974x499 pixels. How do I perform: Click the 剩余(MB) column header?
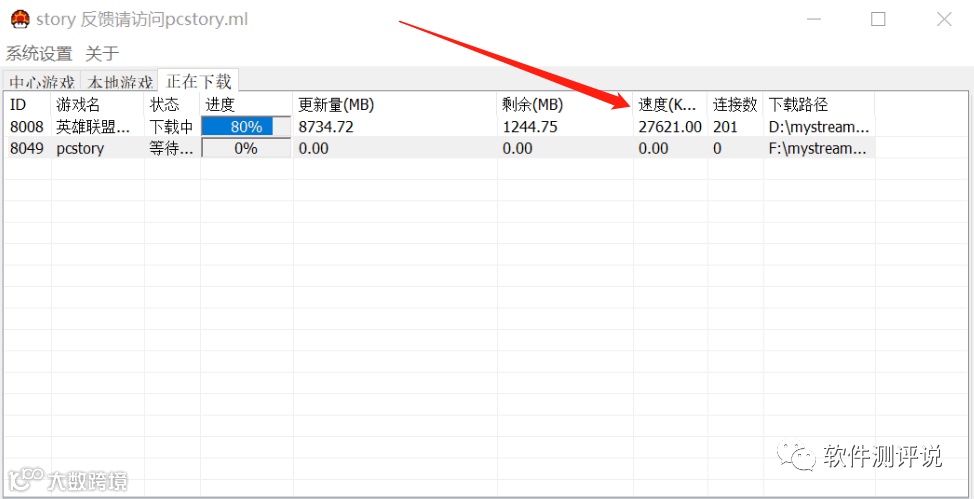(565, 104)
